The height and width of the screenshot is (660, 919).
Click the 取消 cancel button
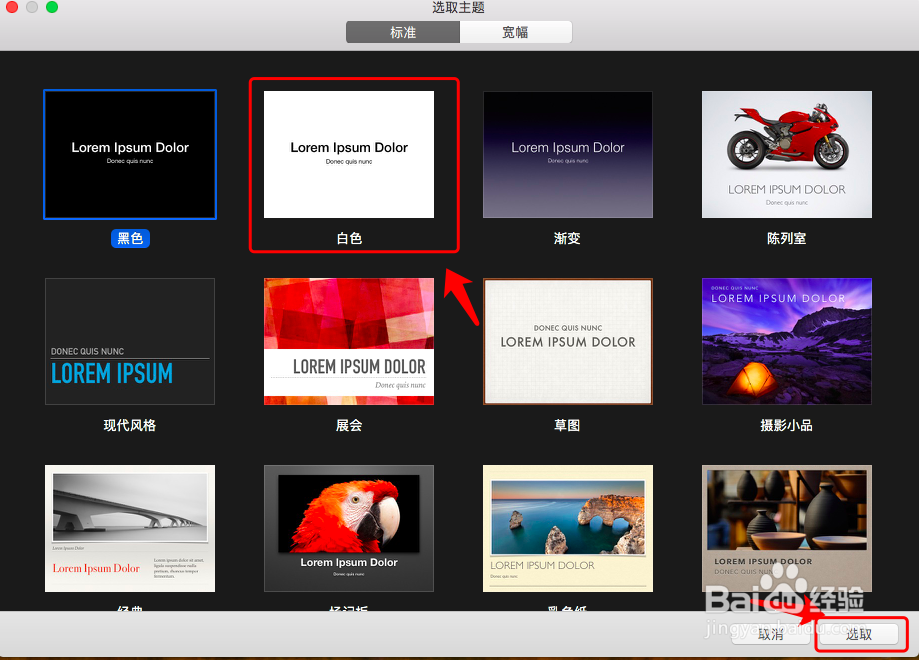tap(771, 634)
